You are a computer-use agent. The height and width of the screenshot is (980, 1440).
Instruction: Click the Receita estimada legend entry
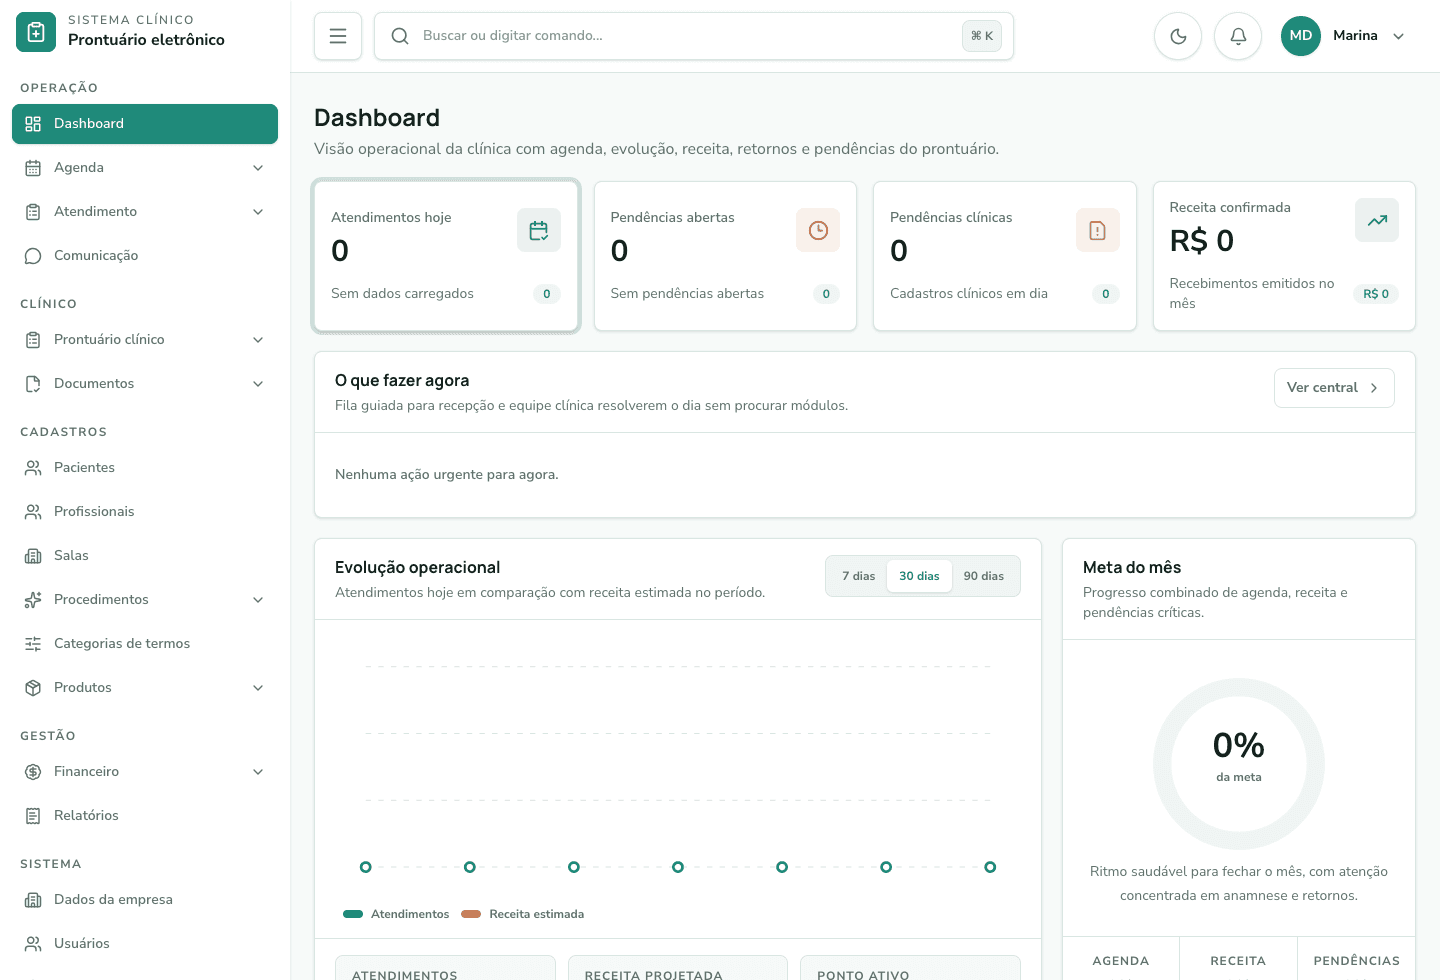tap(522, 914)
